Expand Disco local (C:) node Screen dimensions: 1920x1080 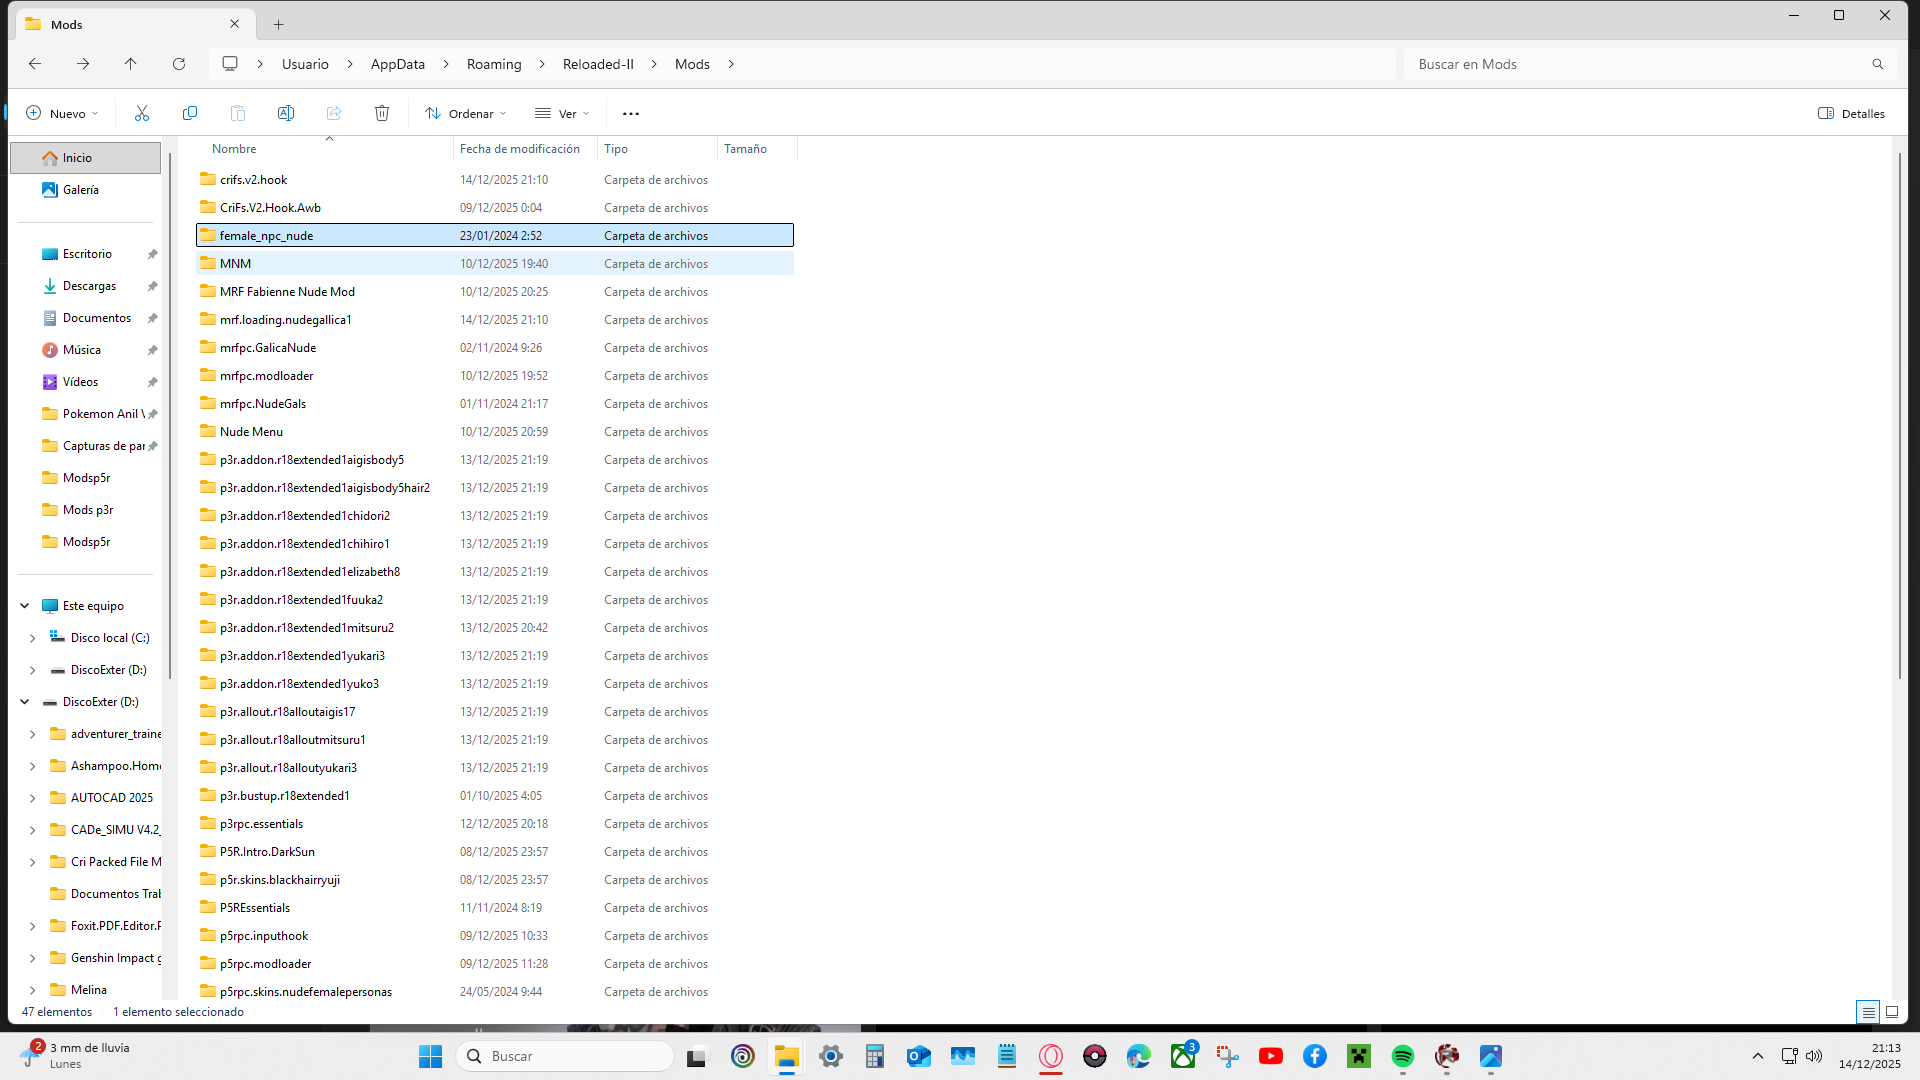coord(33,638)
